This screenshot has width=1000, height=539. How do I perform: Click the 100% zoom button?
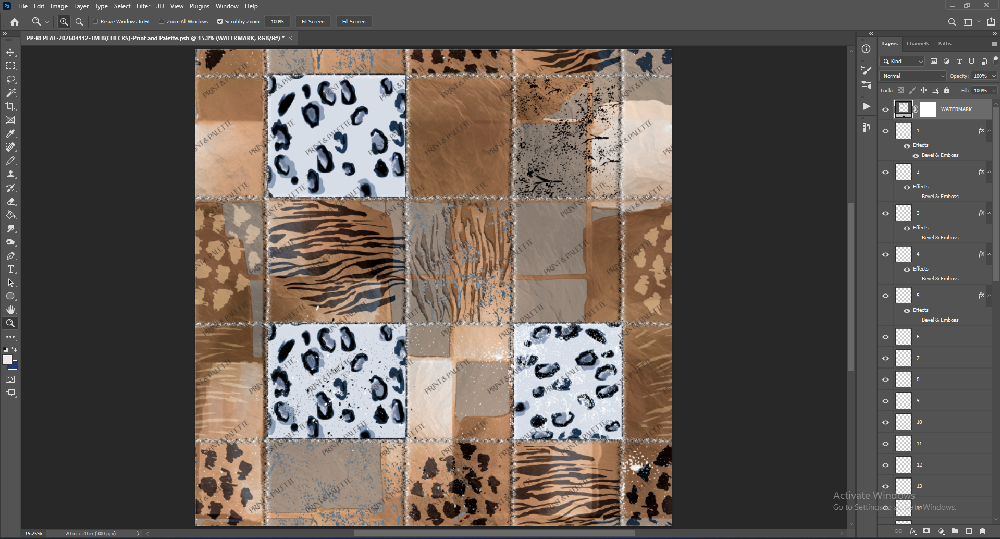277,22
